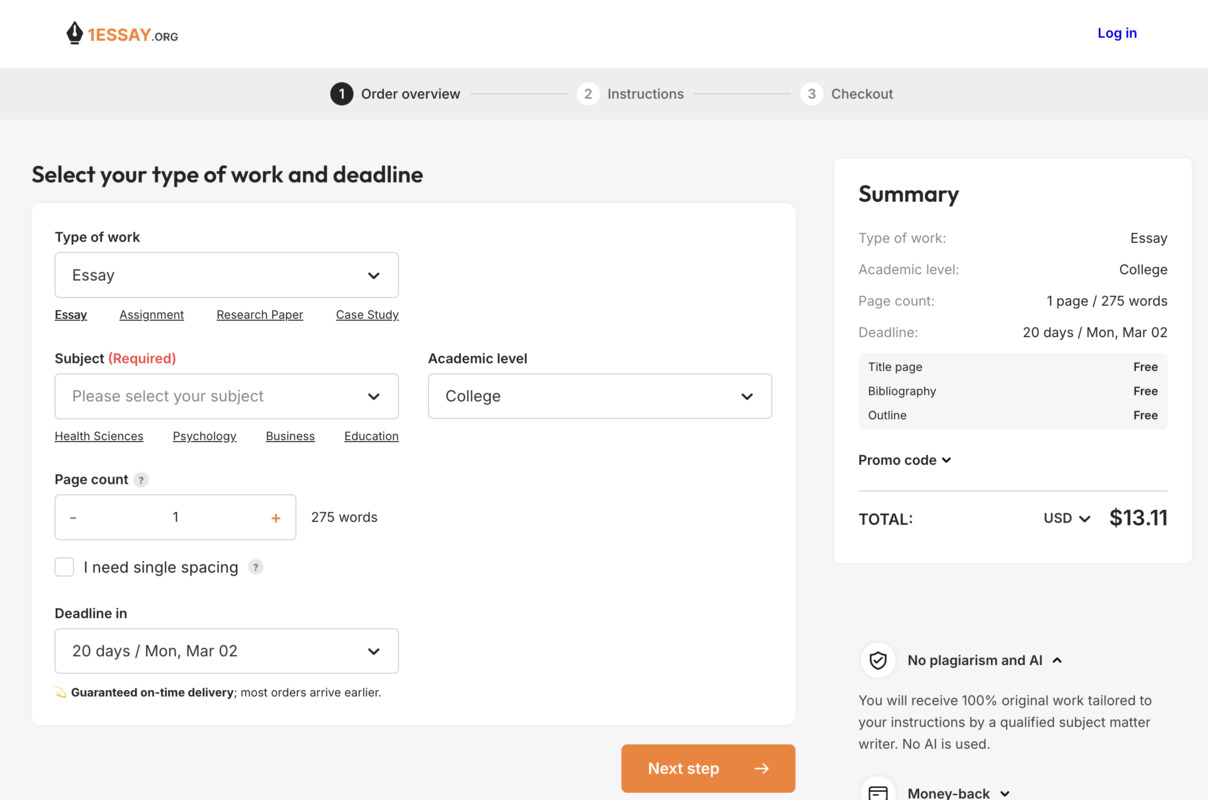Open the Deadline in dropdown

(227, 651)
